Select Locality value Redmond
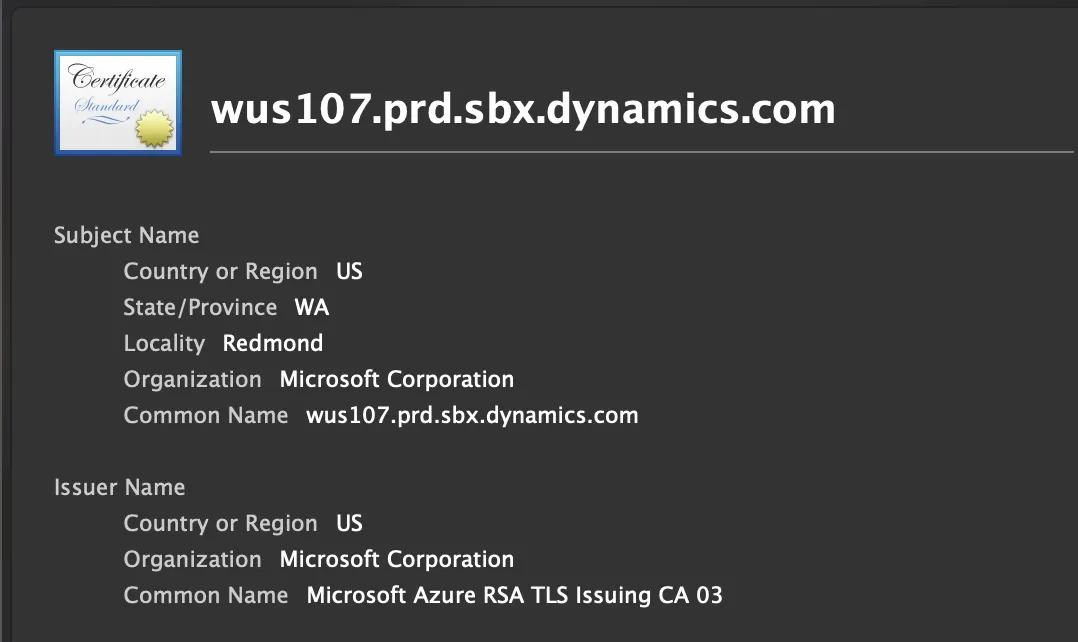This screenshot has width=1078, height=642. click(x=273, y=343)
